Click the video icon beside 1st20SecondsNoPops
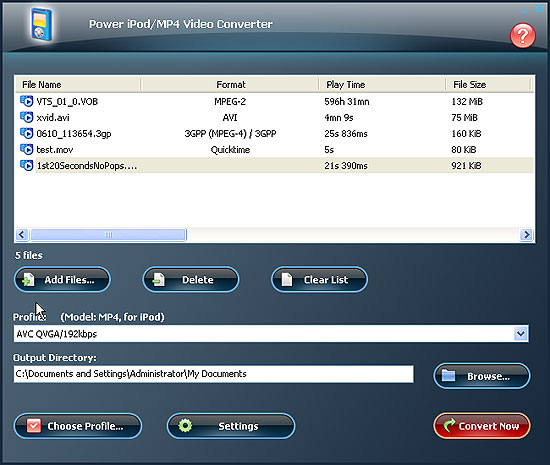This screenshot has width=550, height=465. pyautogui.click(x=26, y=166)
